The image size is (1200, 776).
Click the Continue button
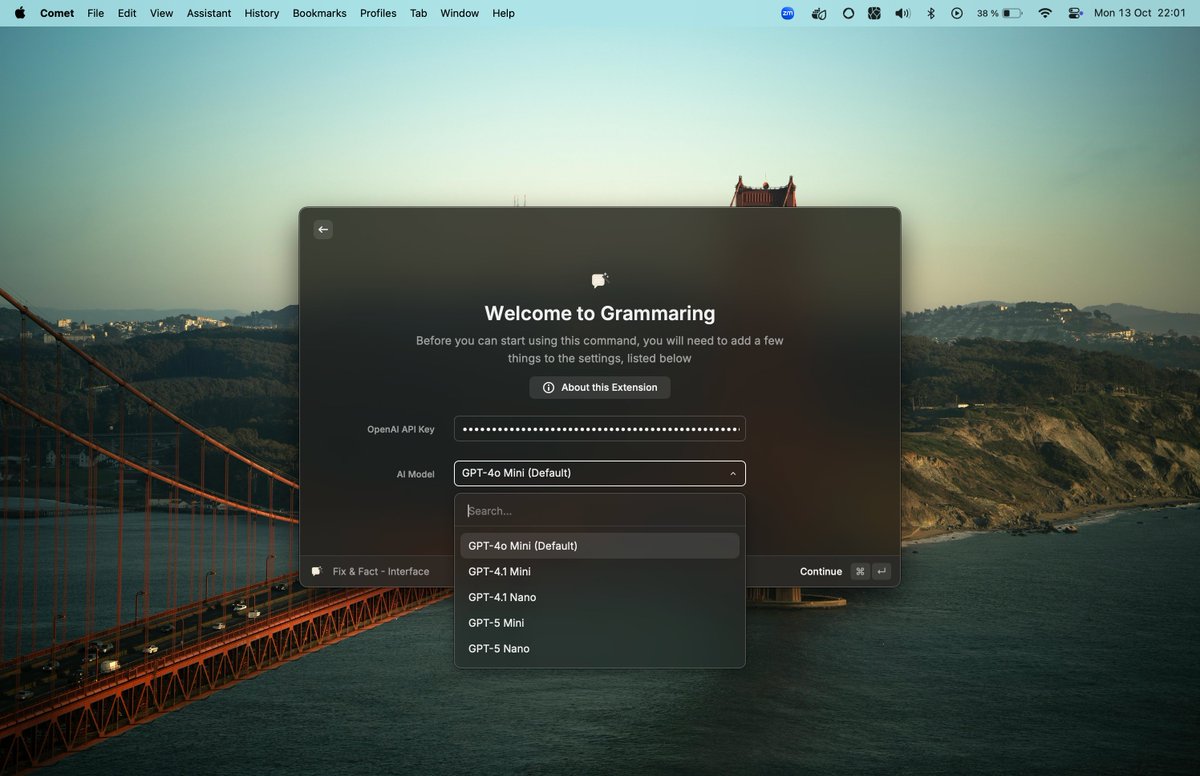[821, 572]
